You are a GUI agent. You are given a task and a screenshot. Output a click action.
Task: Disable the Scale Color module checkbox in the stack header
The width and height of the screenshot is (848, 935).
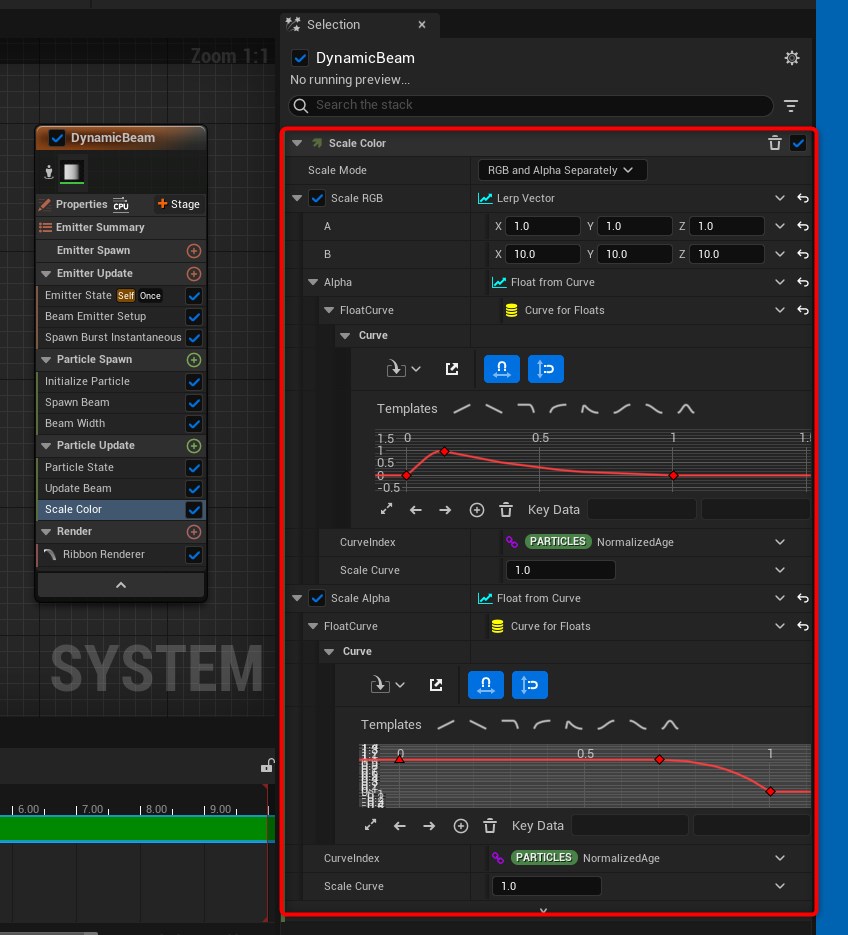(x=798, y=143)
